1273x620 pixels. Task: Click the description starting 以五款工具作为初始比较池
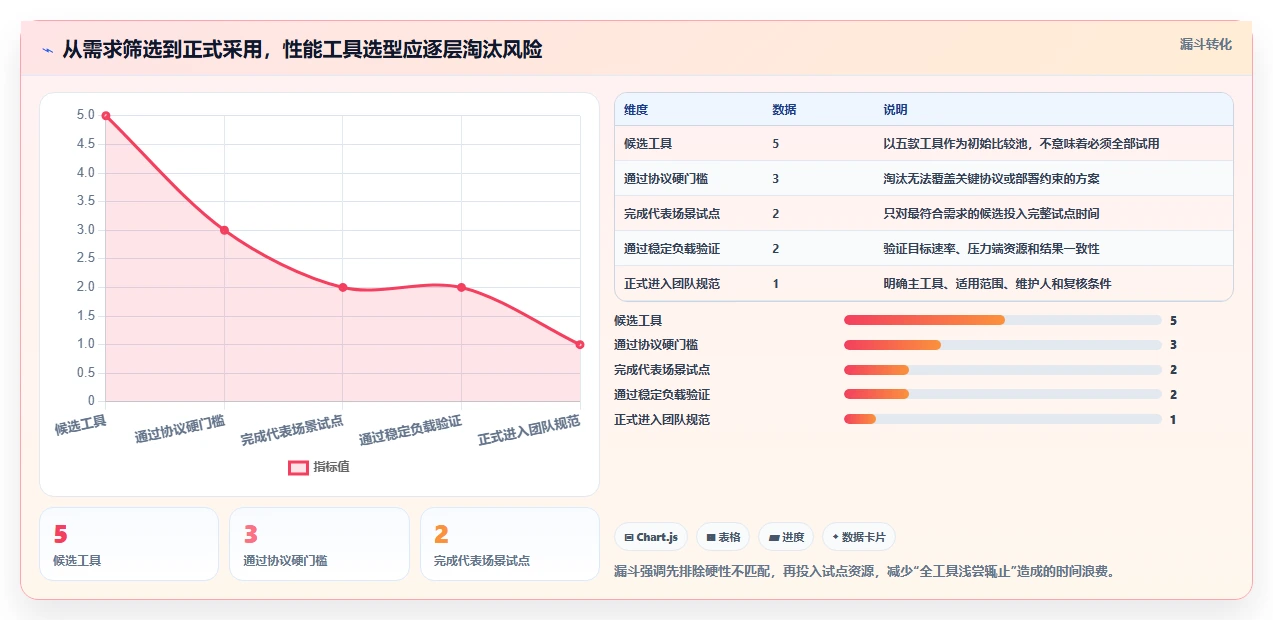1021,143
